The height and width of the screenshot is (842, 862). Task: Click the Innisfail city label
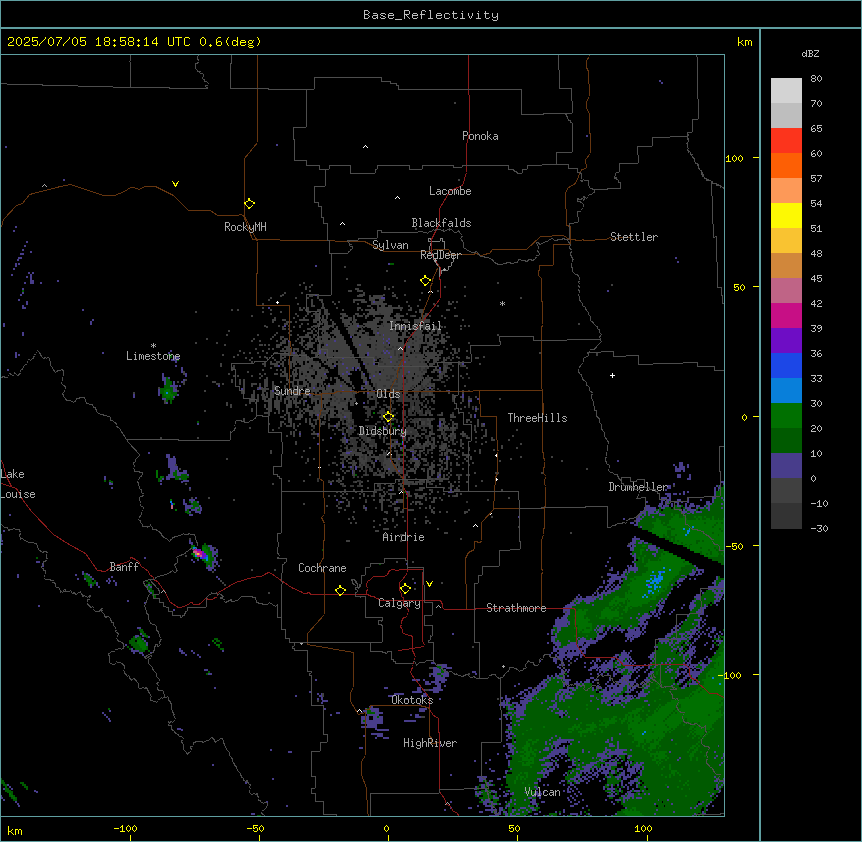click(415, 326)
